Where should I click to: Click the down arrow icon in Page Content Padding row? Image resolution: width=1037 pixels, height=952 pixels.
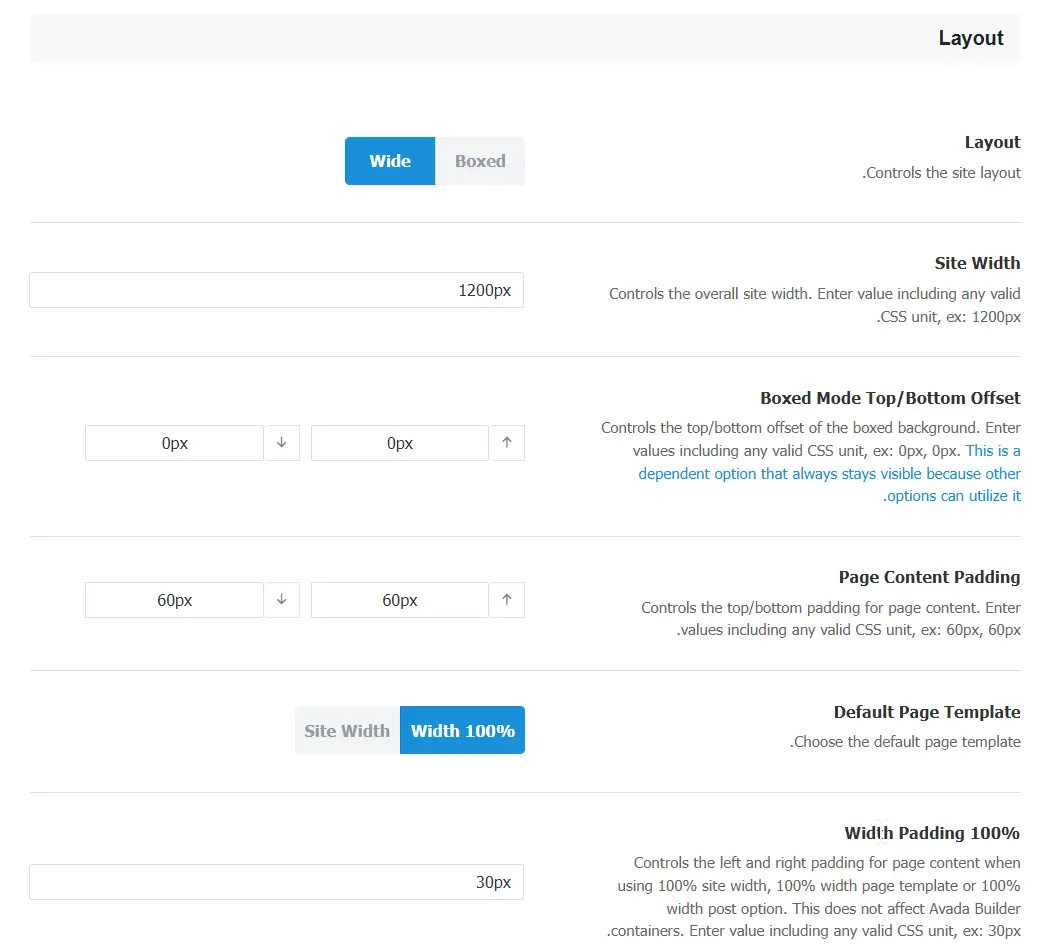[x=282, y=600]
